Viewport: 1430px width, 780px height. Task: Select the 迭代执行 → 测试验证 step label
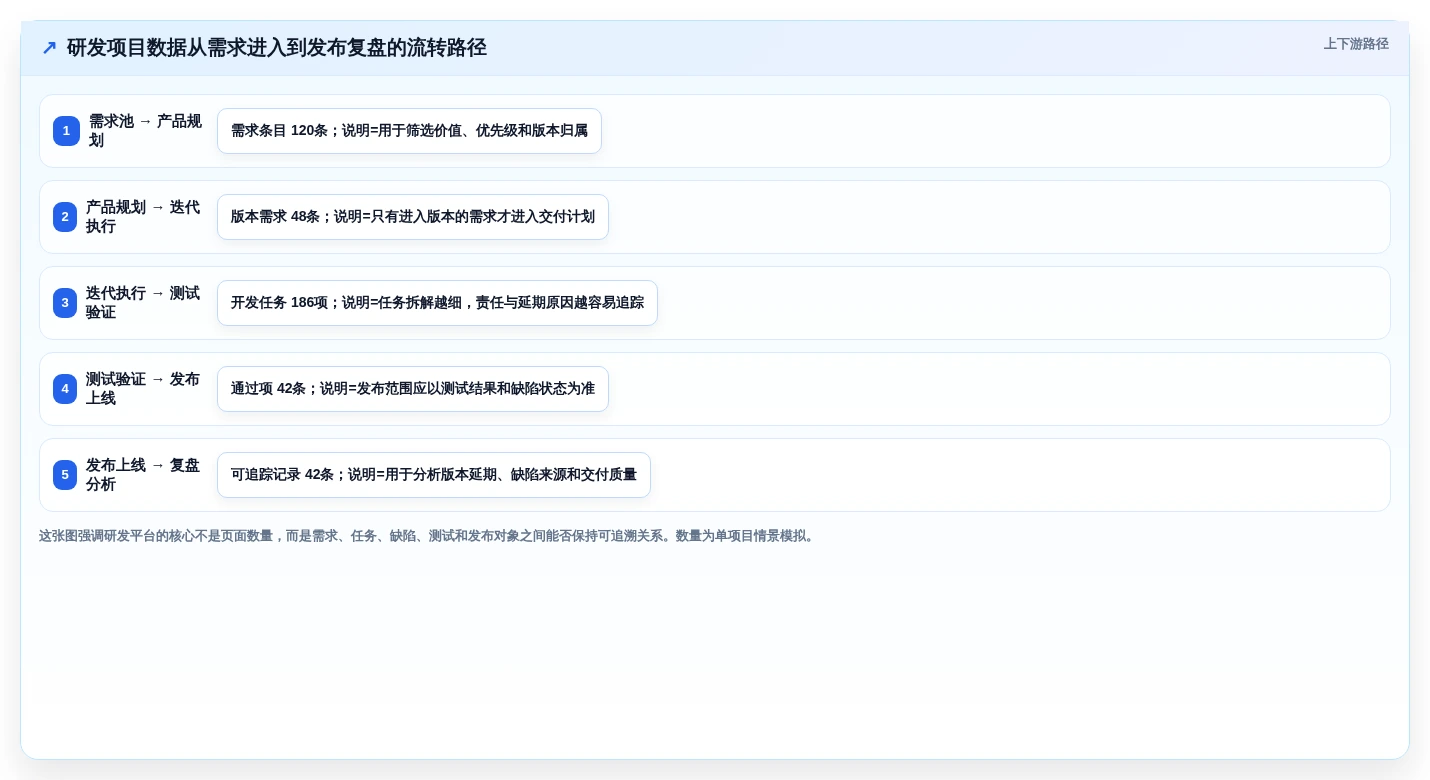pyautogui.click(x=144, y=303)
